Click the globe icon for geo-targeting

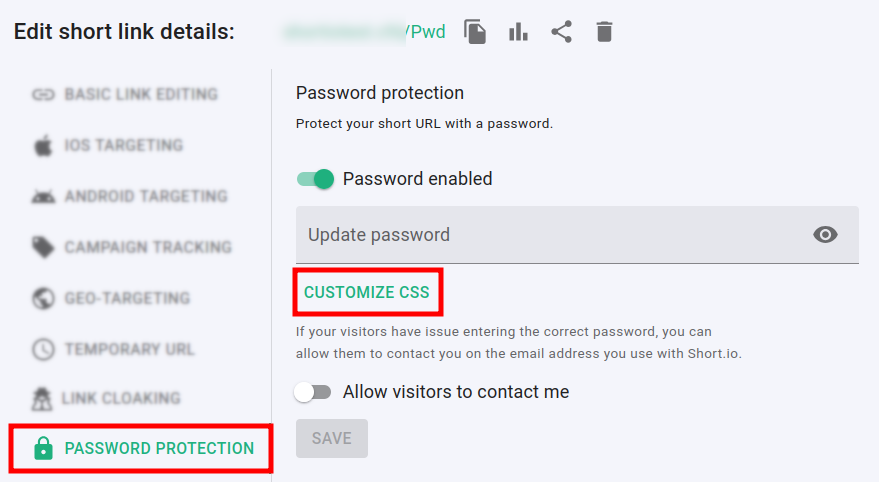(x=43, y=298)
